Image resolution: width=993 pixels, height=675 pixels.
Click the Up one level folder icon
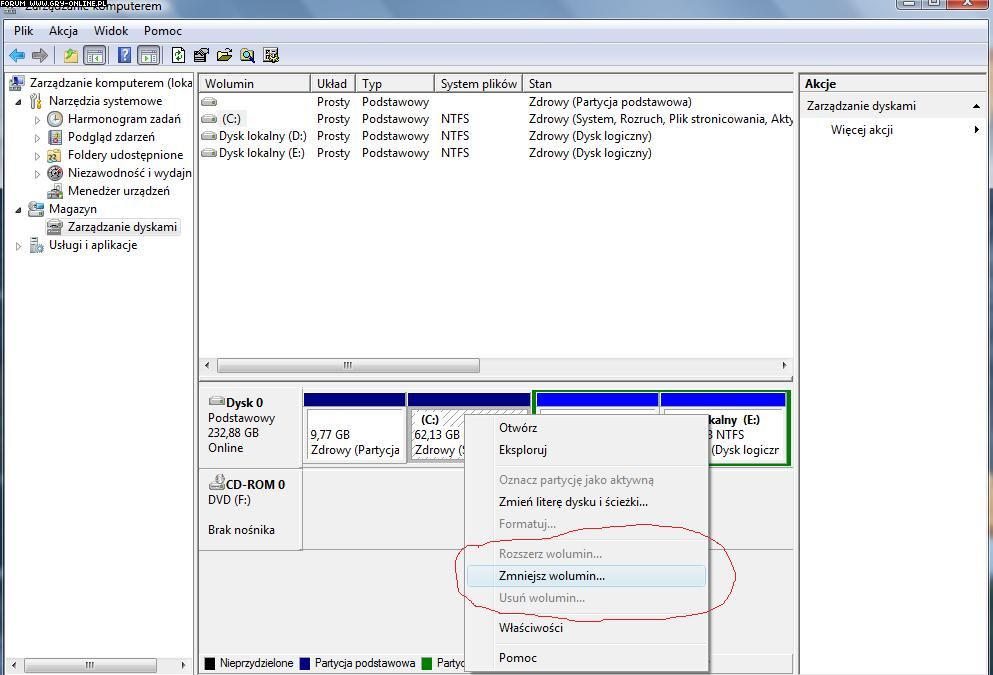[x=70, y=56]
